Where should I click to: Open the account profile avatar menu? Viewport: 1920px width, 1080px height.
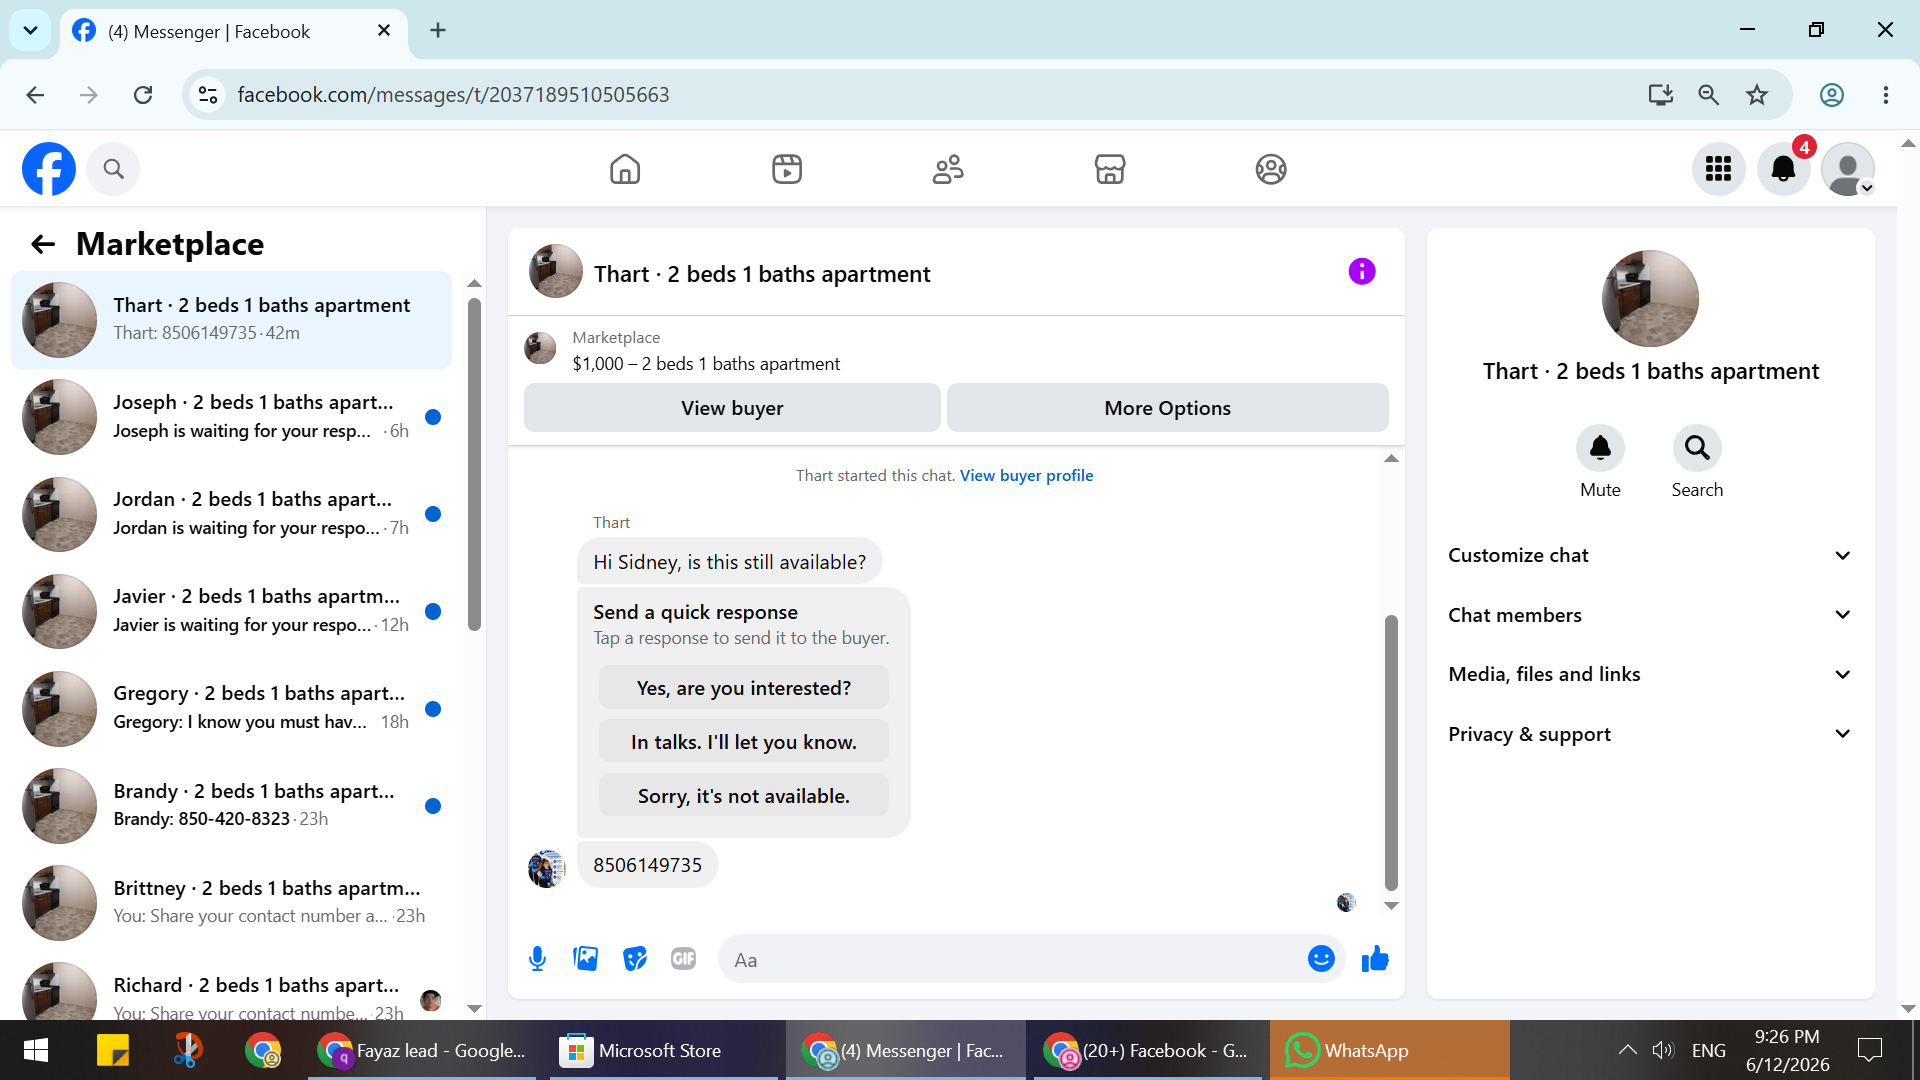(1848, 169)
